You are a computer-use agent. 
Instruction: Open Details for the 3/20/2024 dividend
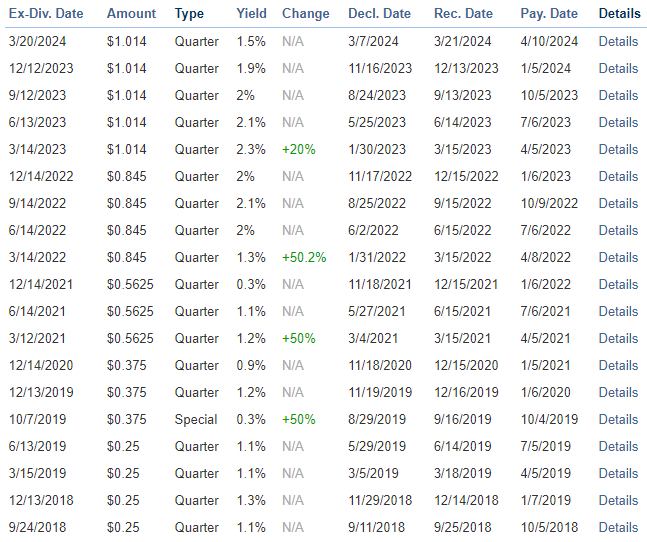coord(618,41)
